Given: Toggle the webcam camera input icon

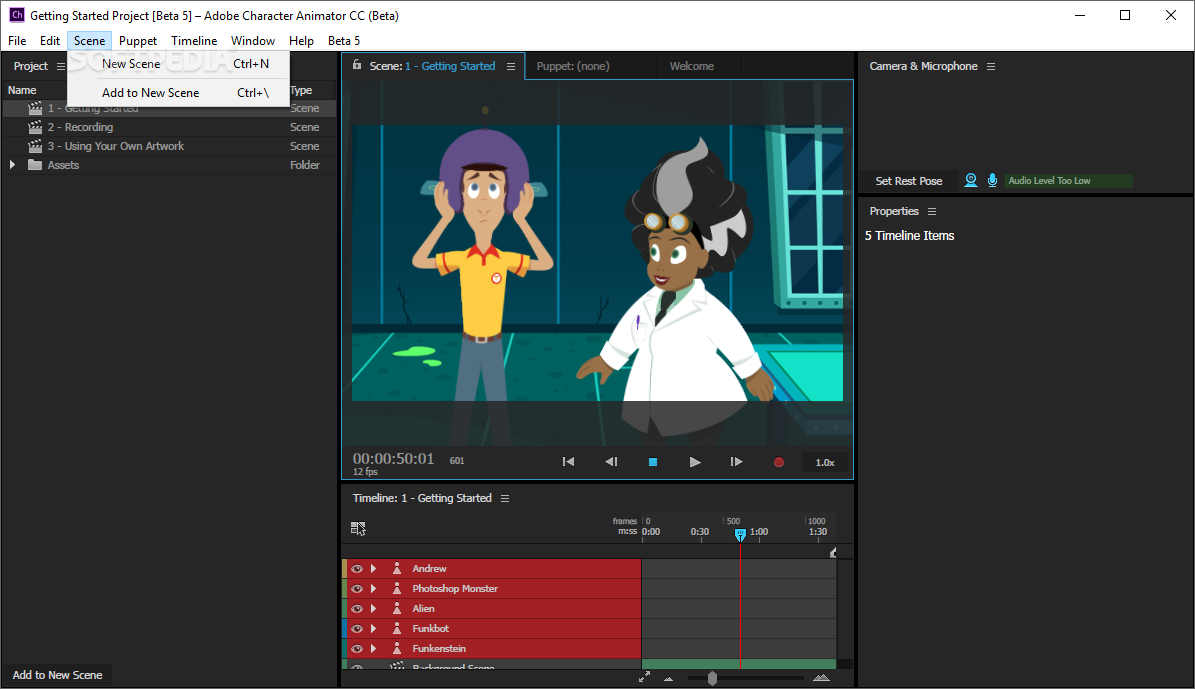Looking at the screenshot, I should pos(970,180).
